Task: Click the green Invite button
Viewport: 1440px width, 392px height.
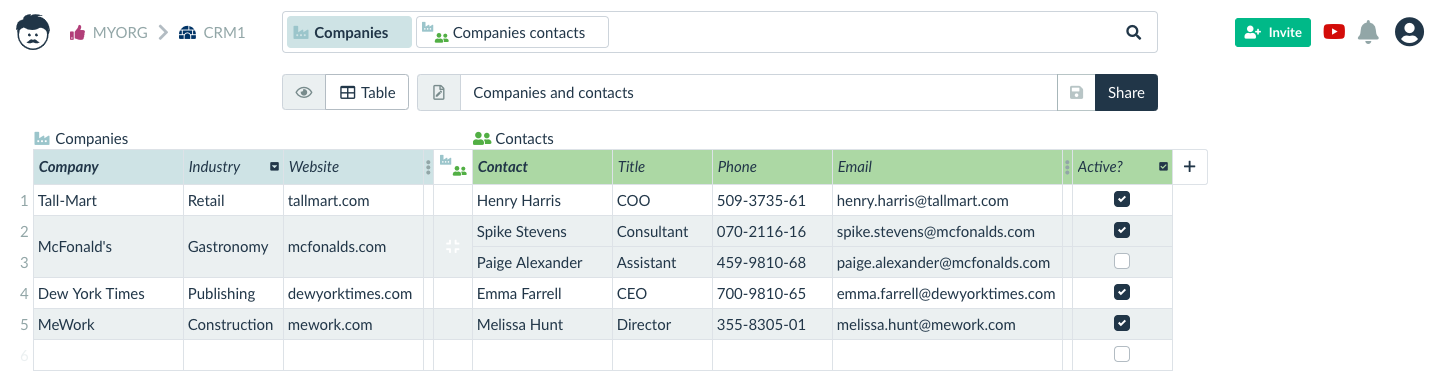Action: pos(1272,32)
